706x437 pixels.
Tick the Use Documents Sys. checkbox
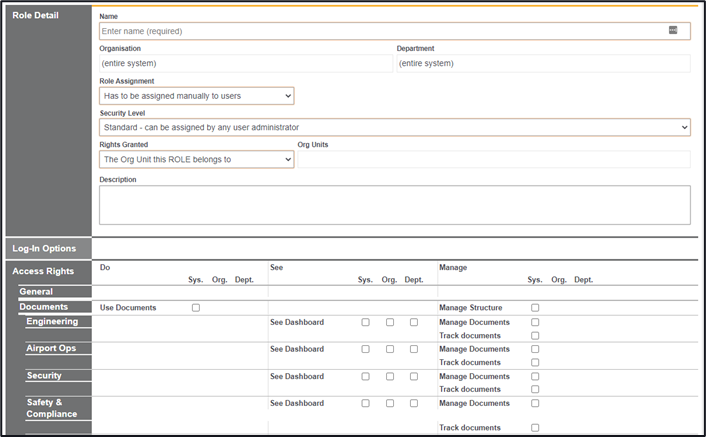[196, 308]
